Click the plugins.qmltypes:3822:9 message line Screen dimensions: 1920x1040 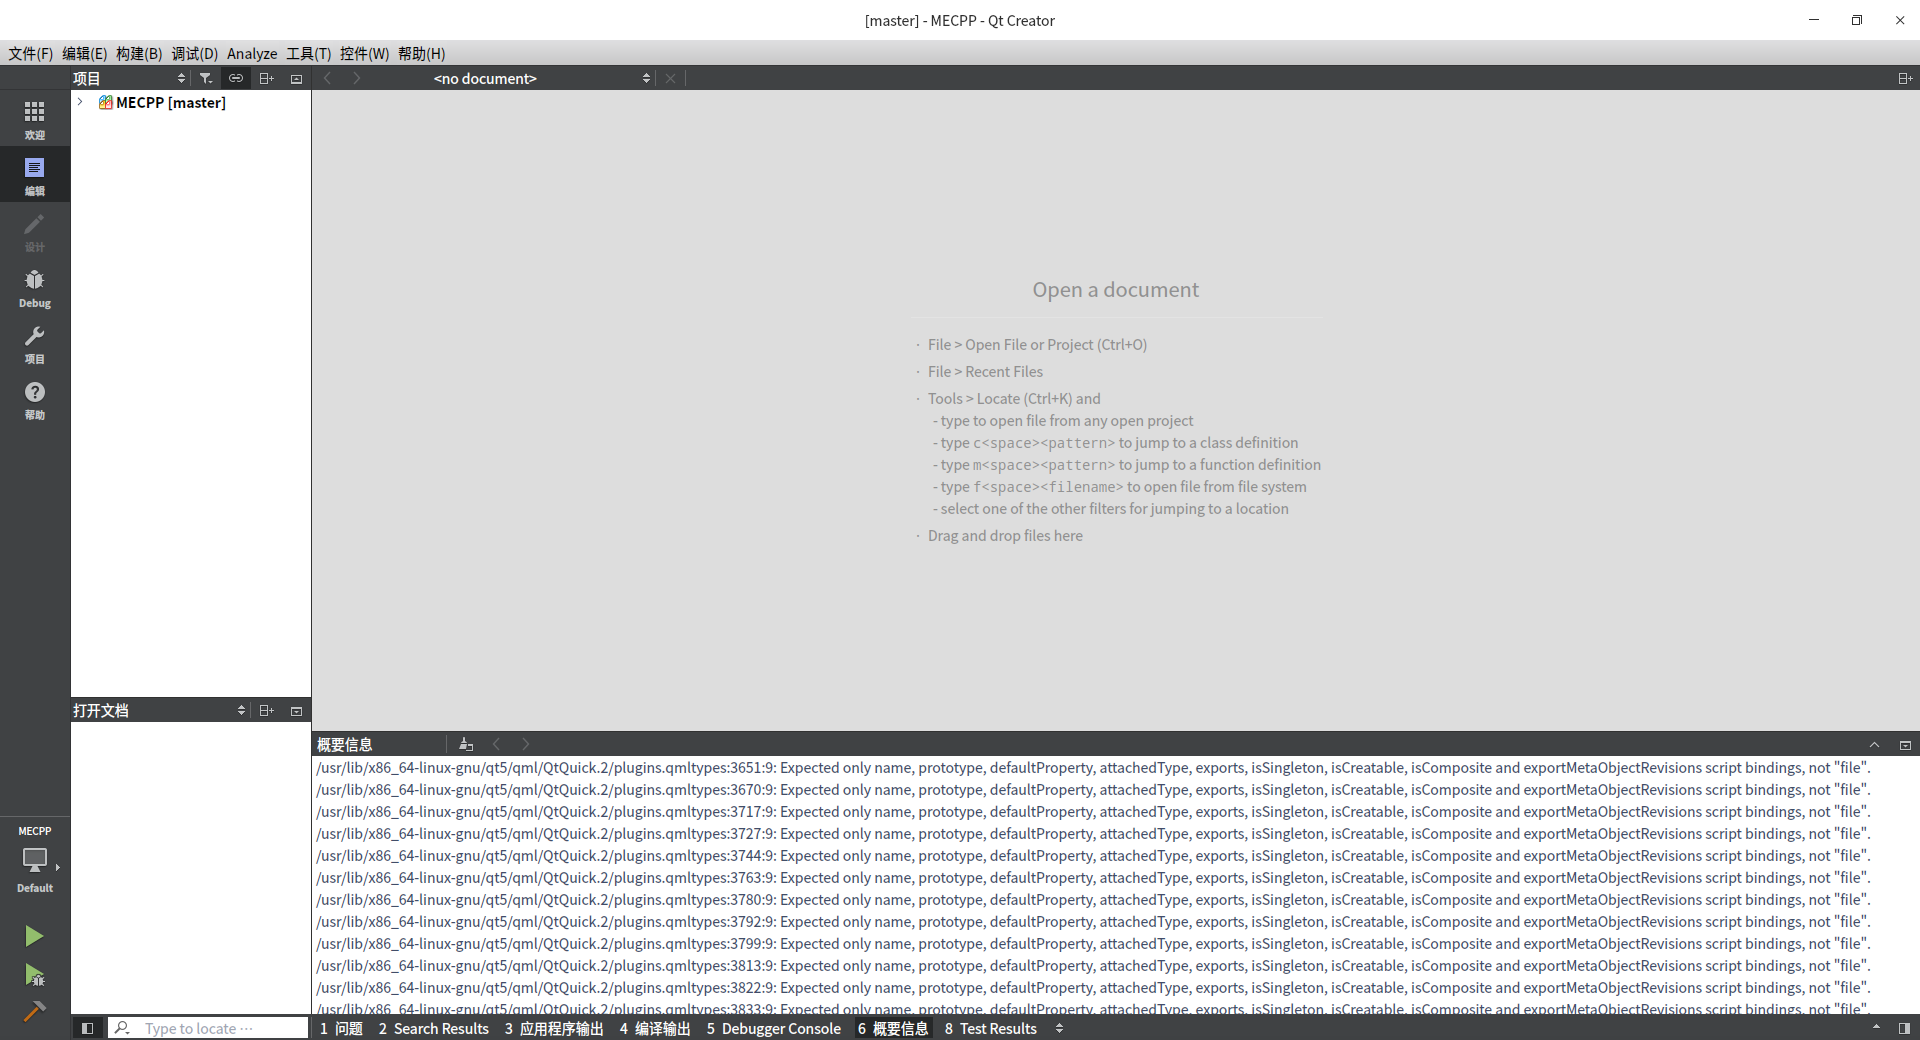pos(1093,988)
